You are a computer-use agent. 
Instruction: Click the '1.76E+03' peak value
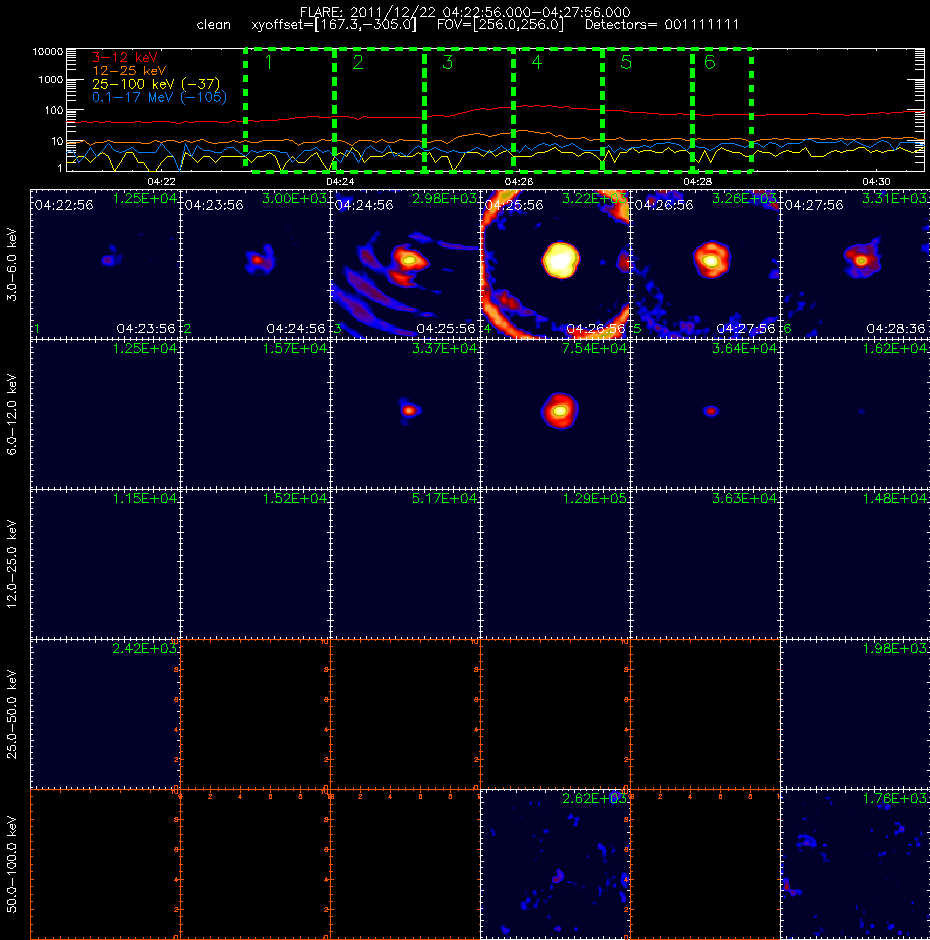click(x=895, y=799)
